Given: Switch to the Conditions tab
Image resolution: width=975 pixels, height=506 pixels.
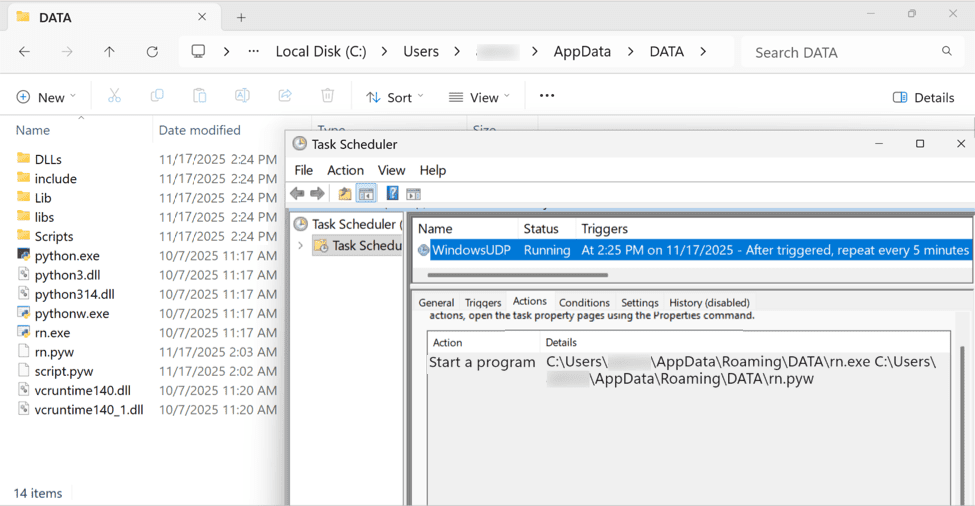Looking at the screenshot, I should click(x=584, y=302).
